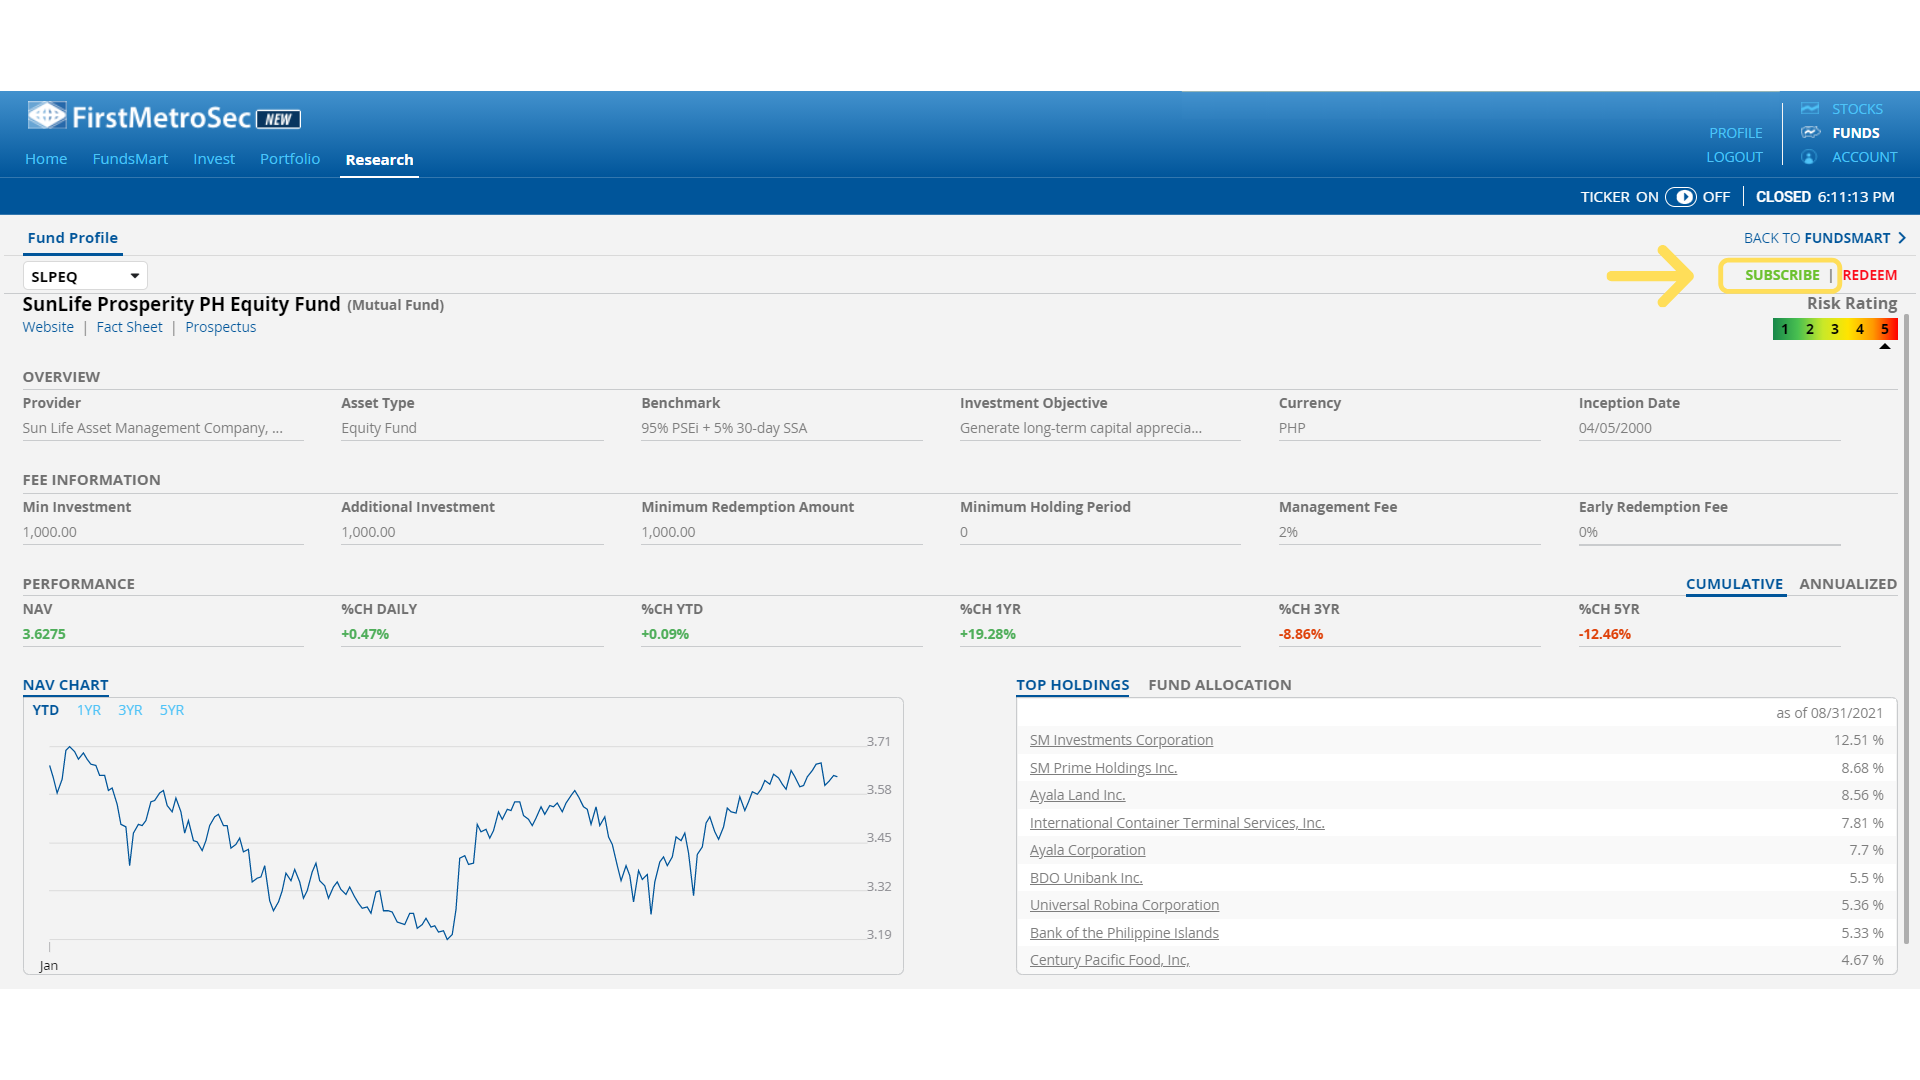The image size is (1920, 1080).
Task: Select risk rating level 1 swatch
Action: tap(1785, 329)
